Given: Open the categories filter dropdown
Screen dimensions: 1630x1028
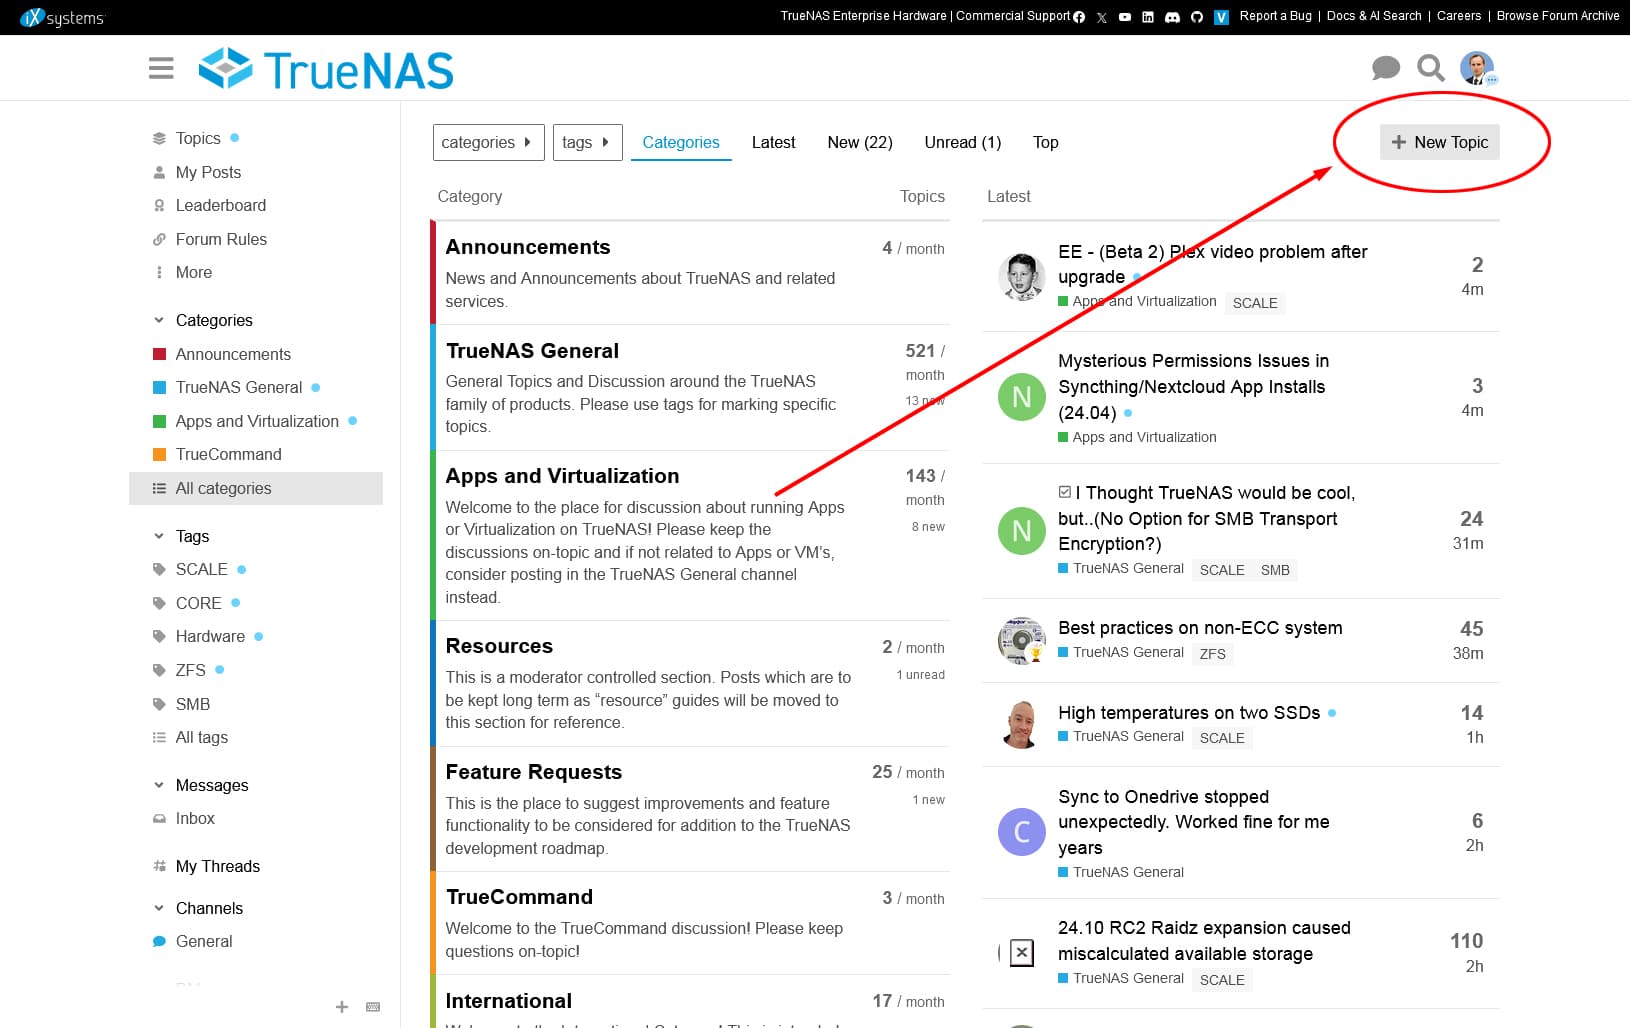Looking at the screenshot, I should (488, 142).
